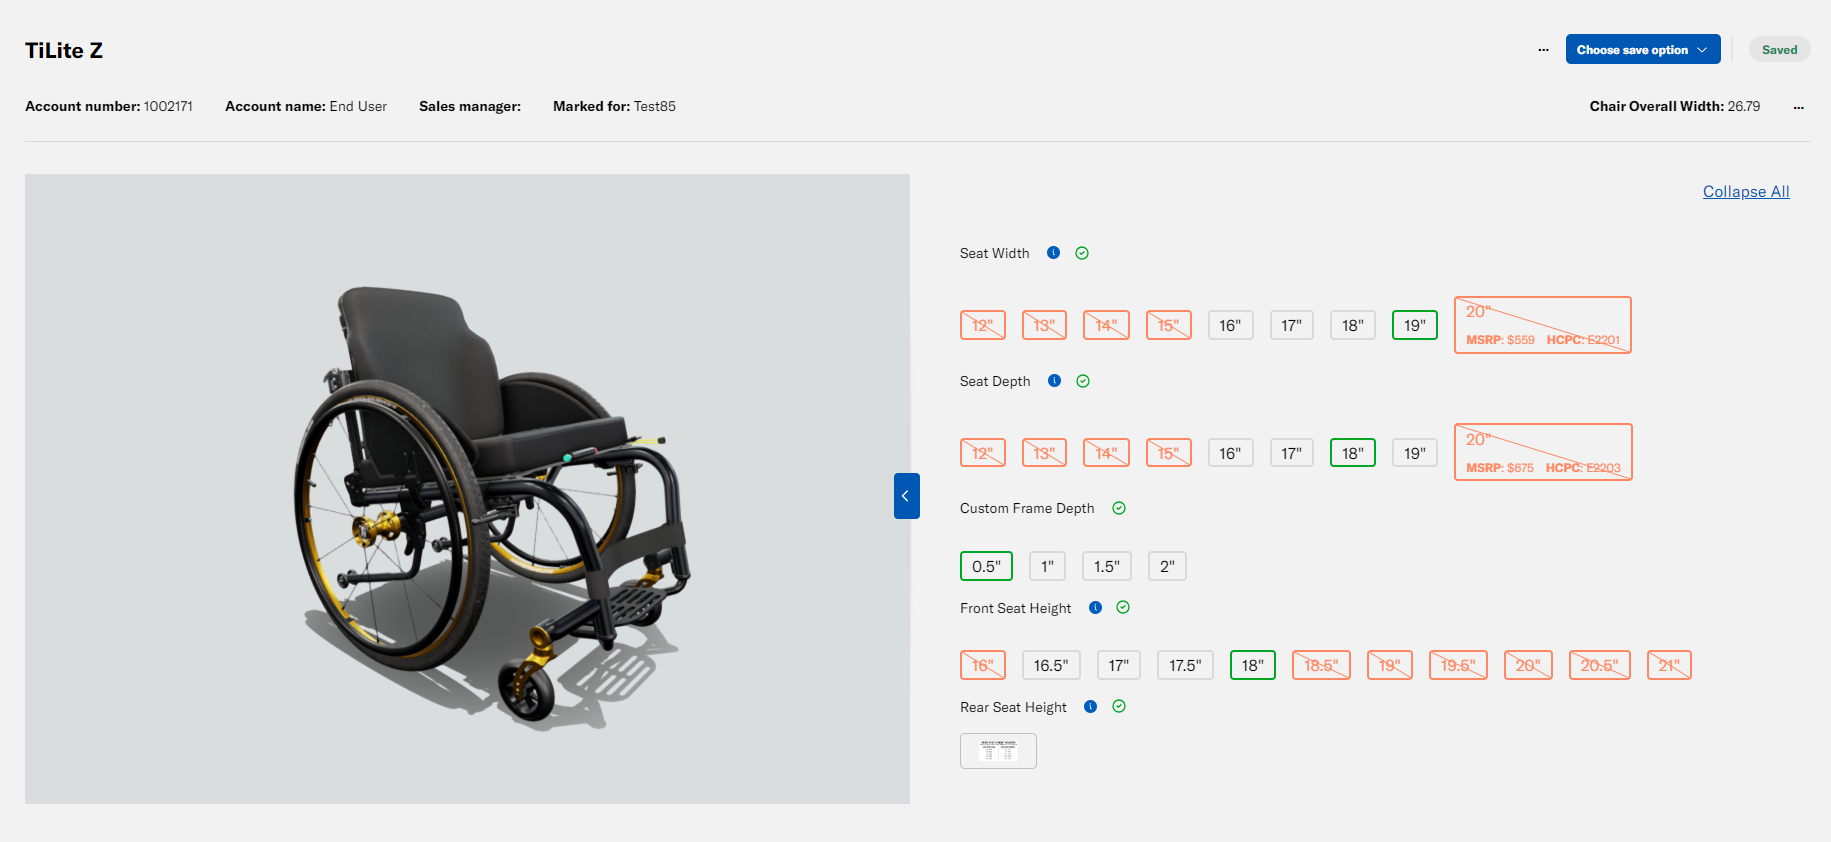Image resolution: width=1831 pixels, height=842 pixels.
Task: Select disabled Front Seat Height 19.5"
Action: pyautogui.click(x=1458, y=665)
